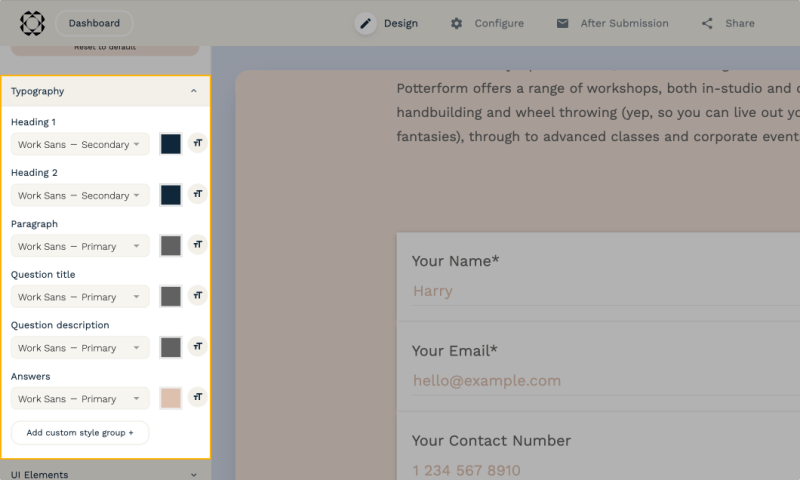Change Question title color swatch
This screenshot has width=800, height=480.
(x=170, y=296)
